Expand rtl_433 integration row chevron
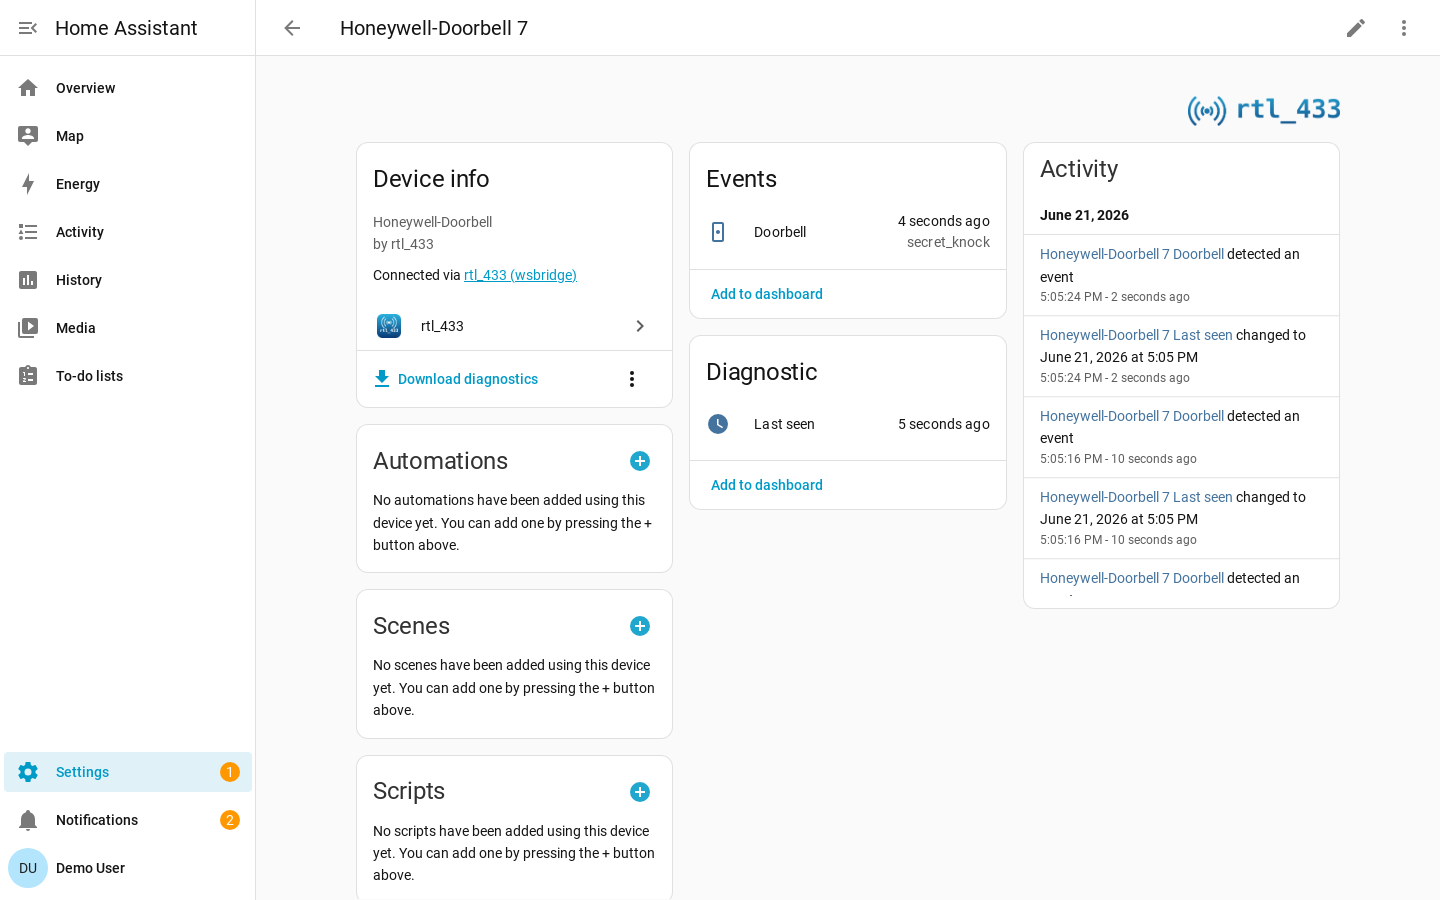The image size is (1440, 900). tap(640, 326)
